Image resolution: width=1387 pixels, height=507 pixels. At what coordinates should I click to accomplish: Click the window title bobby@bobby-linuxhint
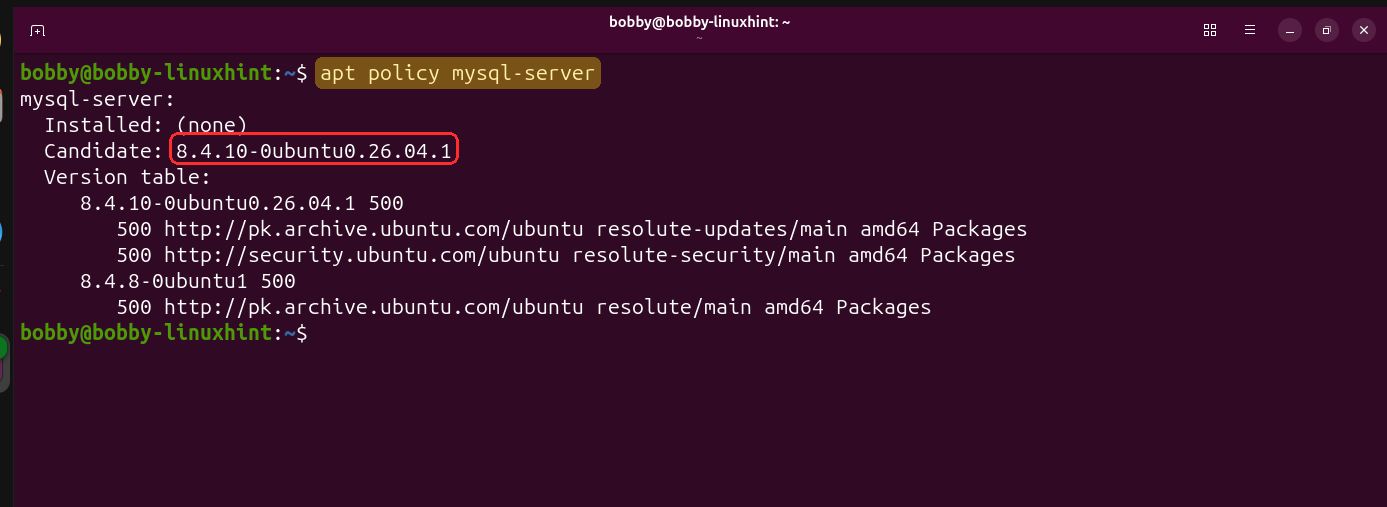699,22
